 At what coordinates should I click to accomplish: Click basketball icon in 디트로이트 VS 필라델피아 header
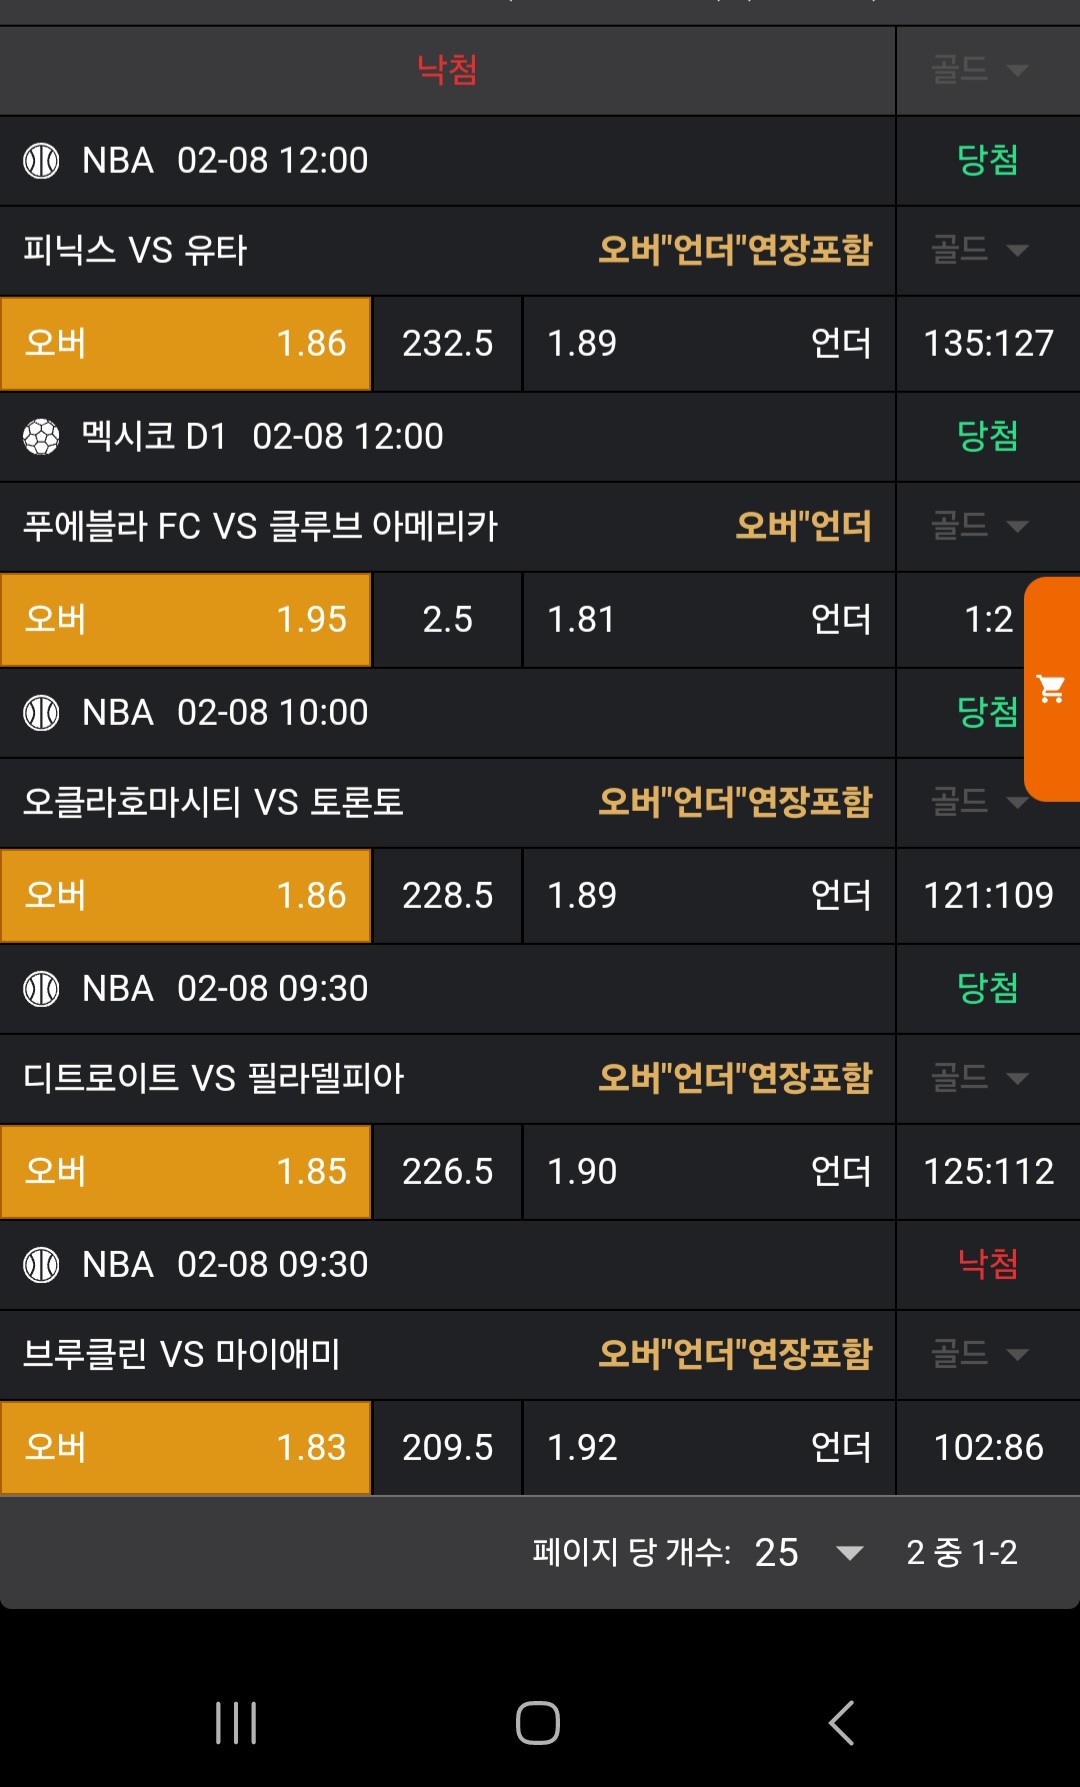41,989
